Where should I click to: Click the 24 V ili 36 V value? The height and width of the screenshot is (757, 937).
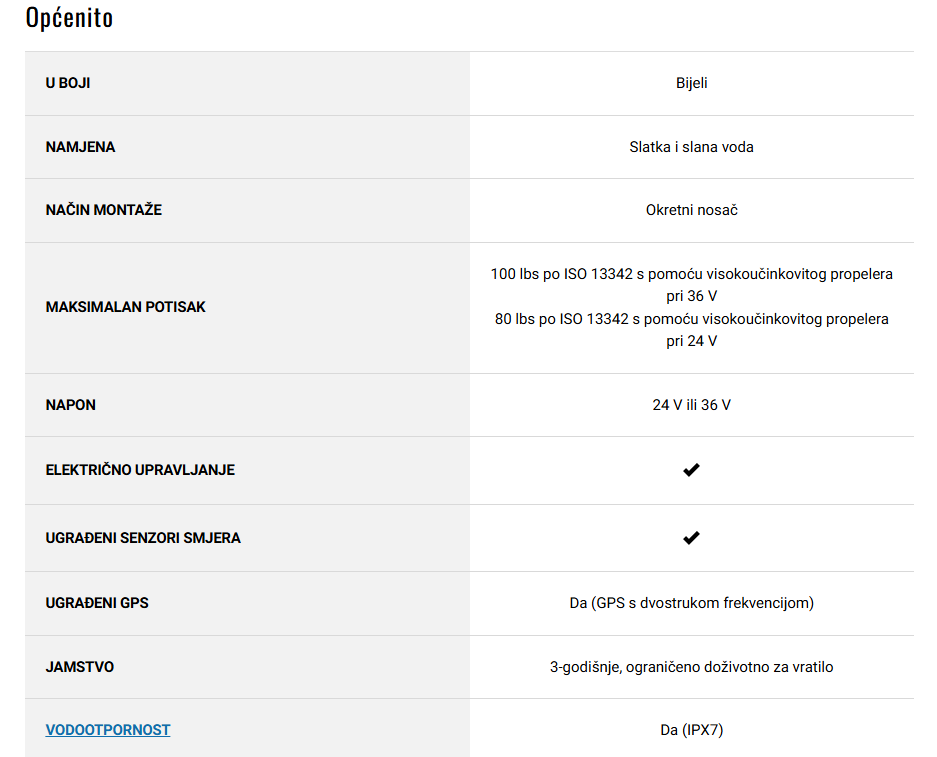point(691,405)
